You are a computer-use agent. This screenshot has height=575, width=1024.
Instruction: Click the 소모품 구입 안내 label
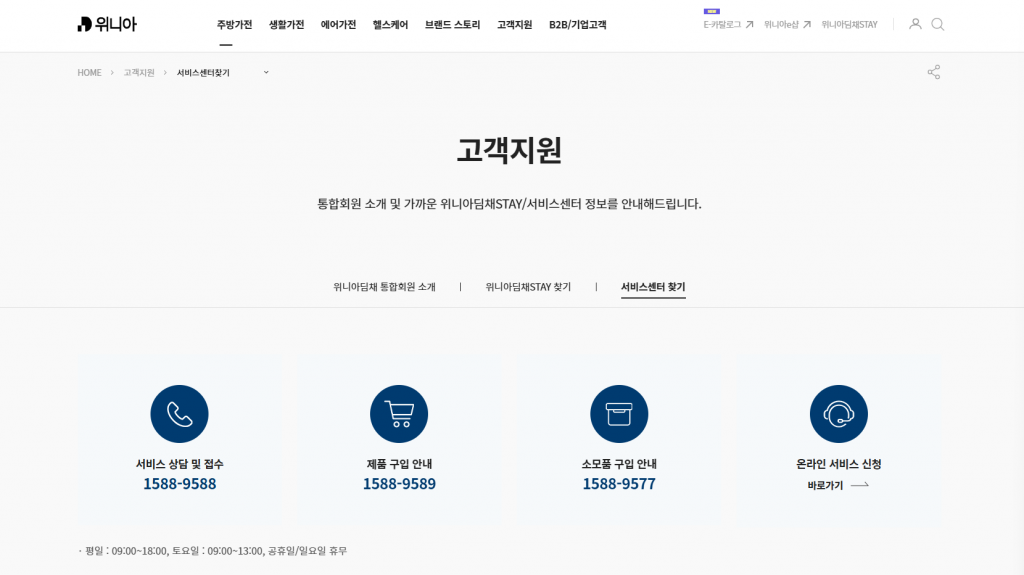pyautogui.click(x=619, y=464)
